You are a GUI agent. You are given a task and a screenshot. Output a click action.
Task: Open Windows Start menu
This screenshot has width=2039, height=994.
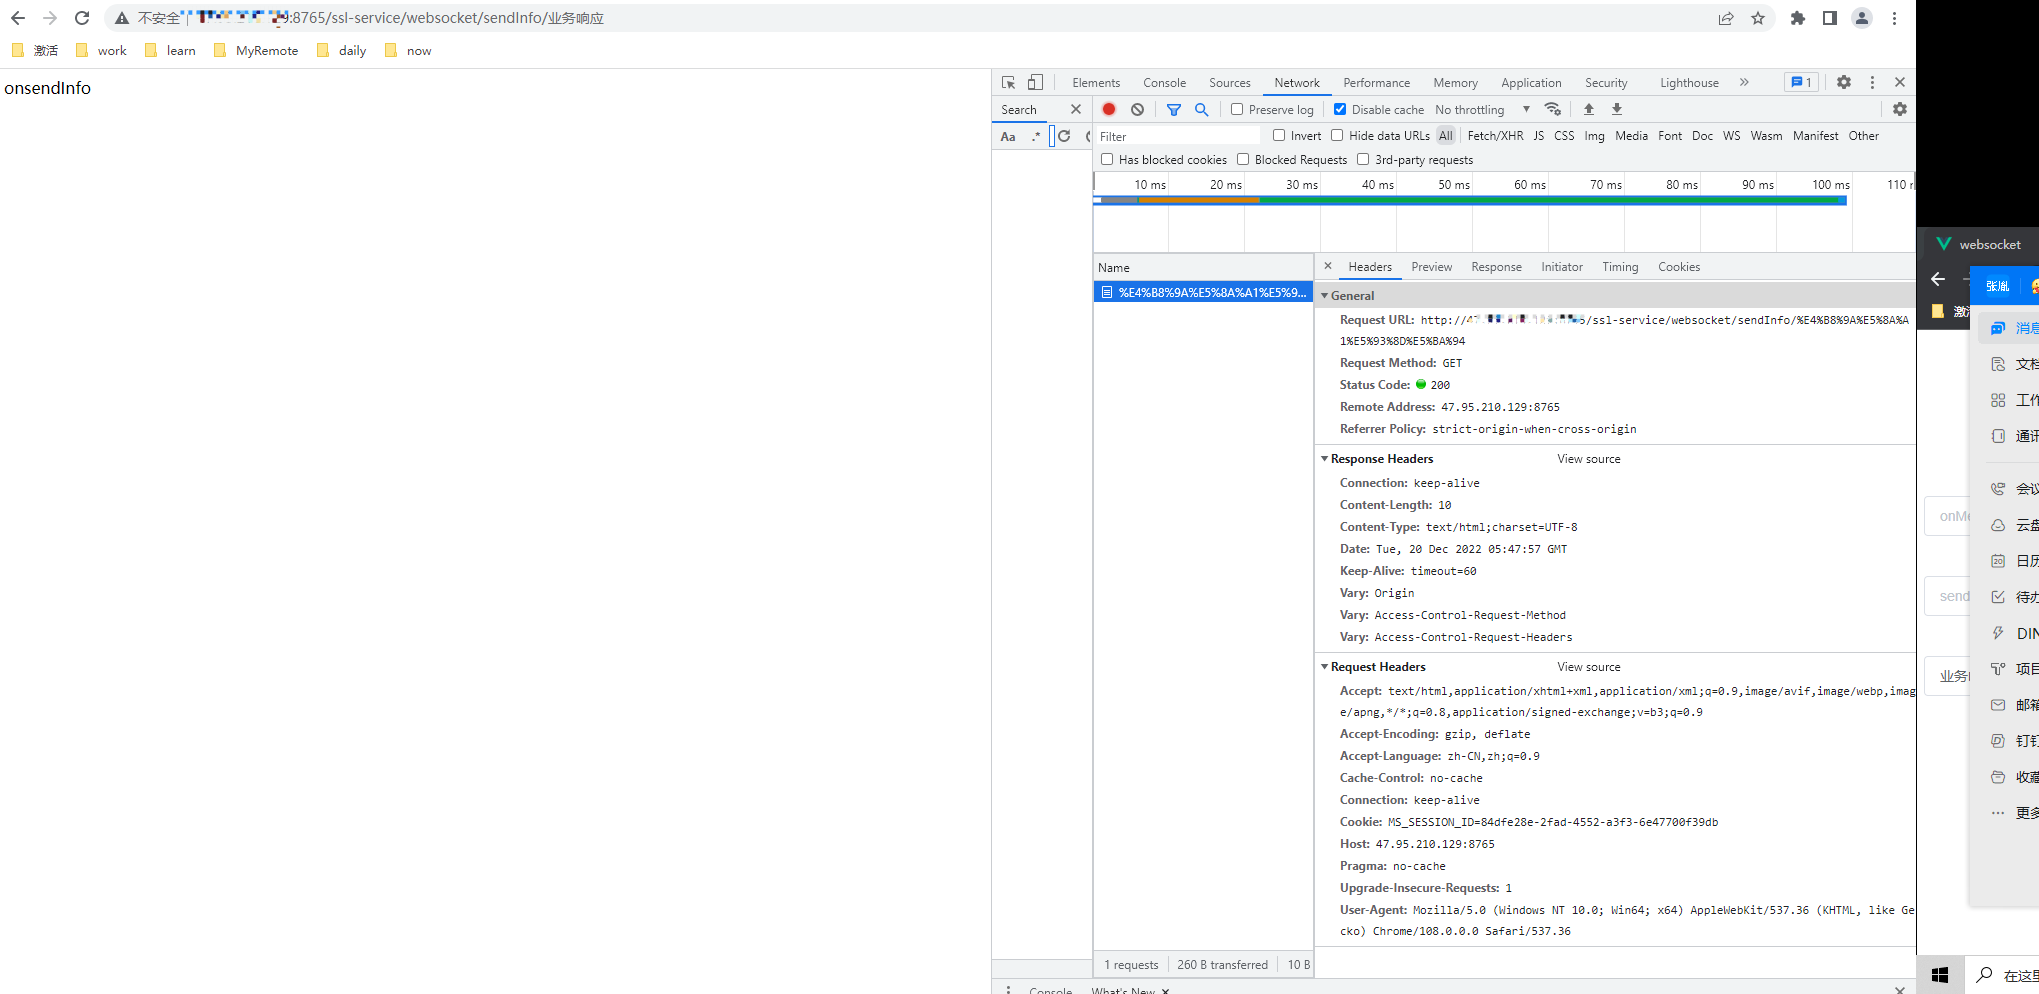tap(1940, 975)
